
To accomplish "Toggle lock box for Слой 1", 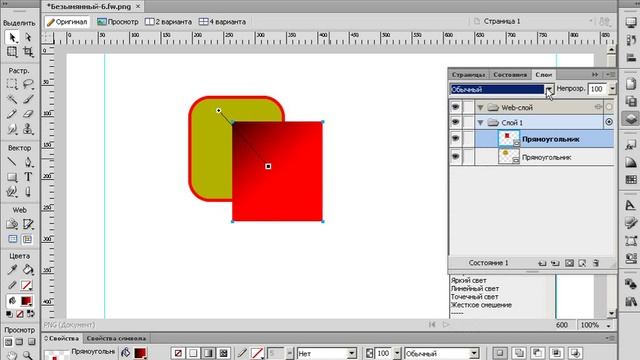I will 469,122.
